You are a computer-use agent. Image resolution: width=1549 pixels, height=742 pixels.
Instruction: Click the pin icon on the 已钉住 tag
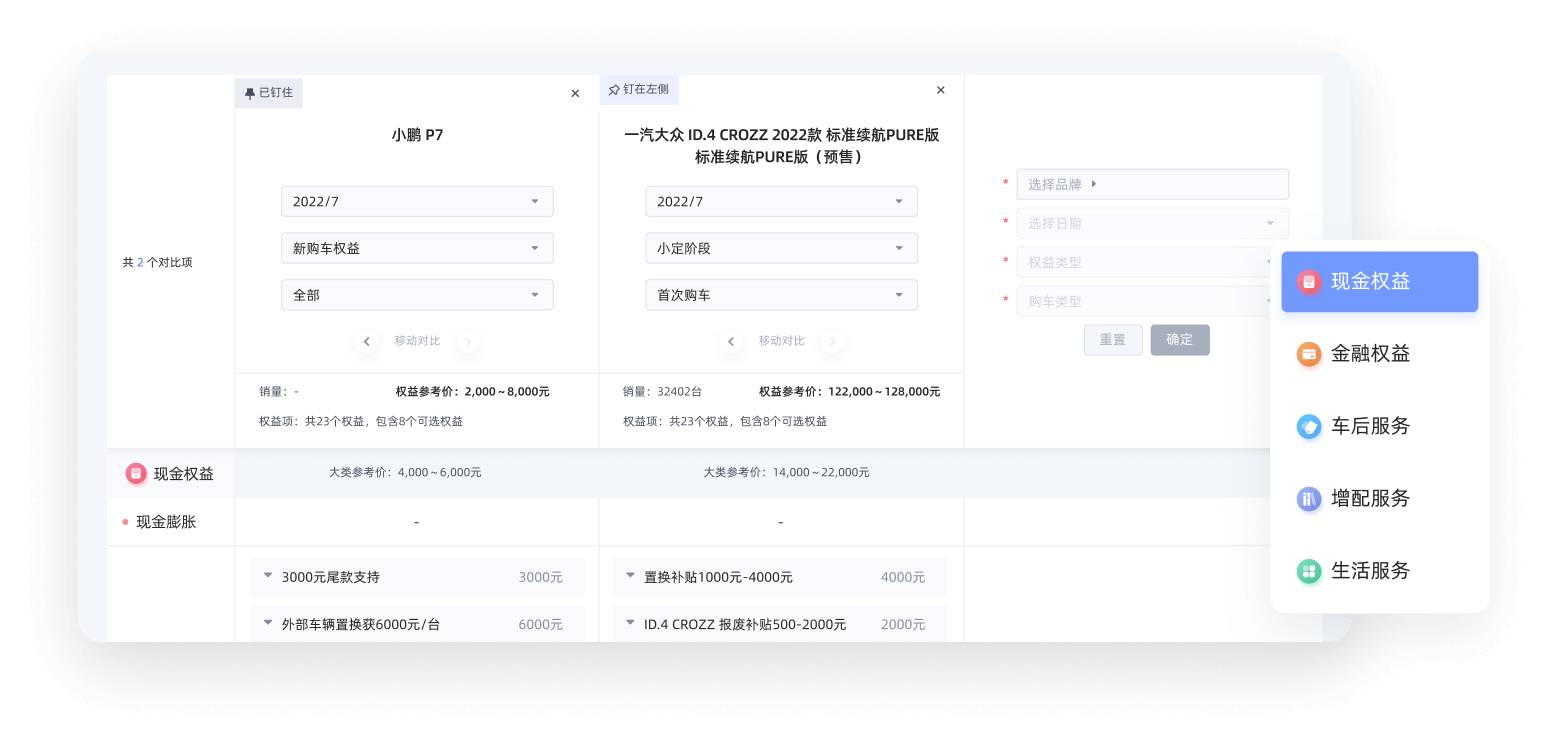point(250,92)
